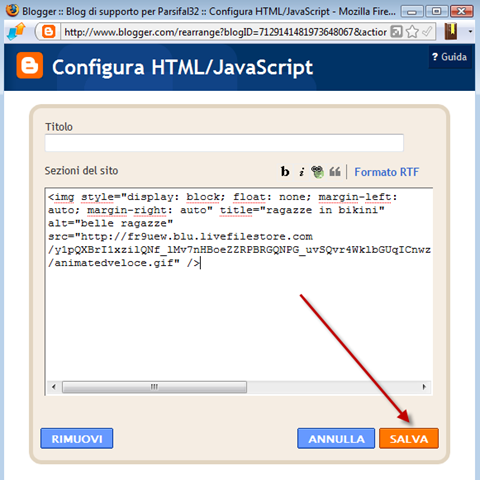Click 'belle ragazze' alt text in code
This screenshot has height=480, width=480.
[x=123, y=223]
